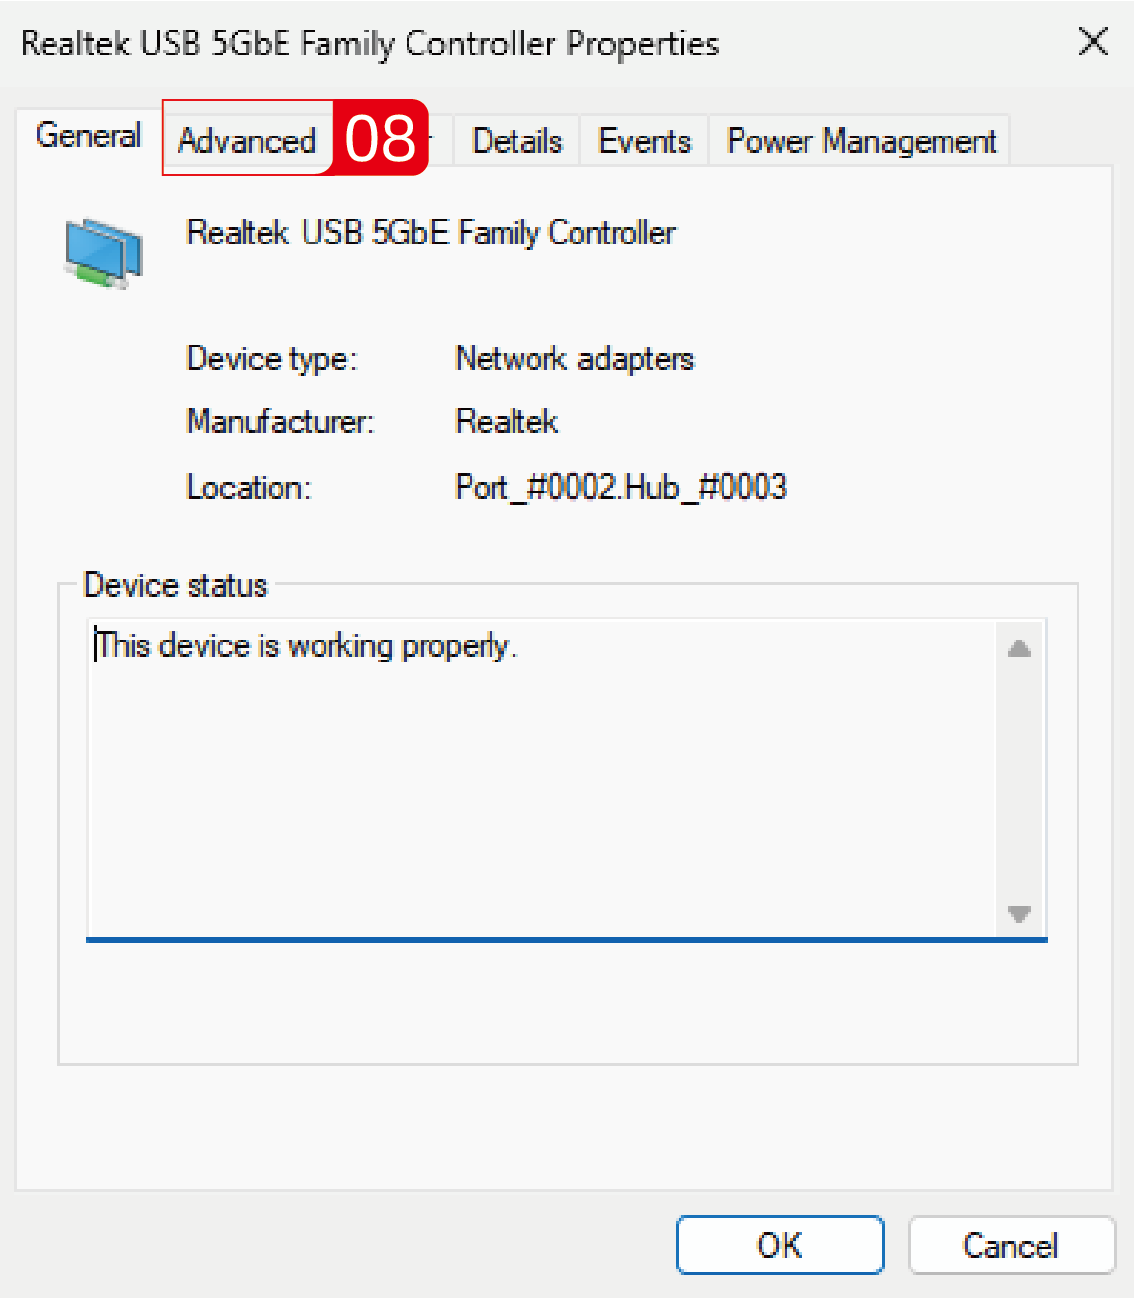
Task: Click the Realtek manufacturer value
Action: pyautogui.click(x=506, y=422)
